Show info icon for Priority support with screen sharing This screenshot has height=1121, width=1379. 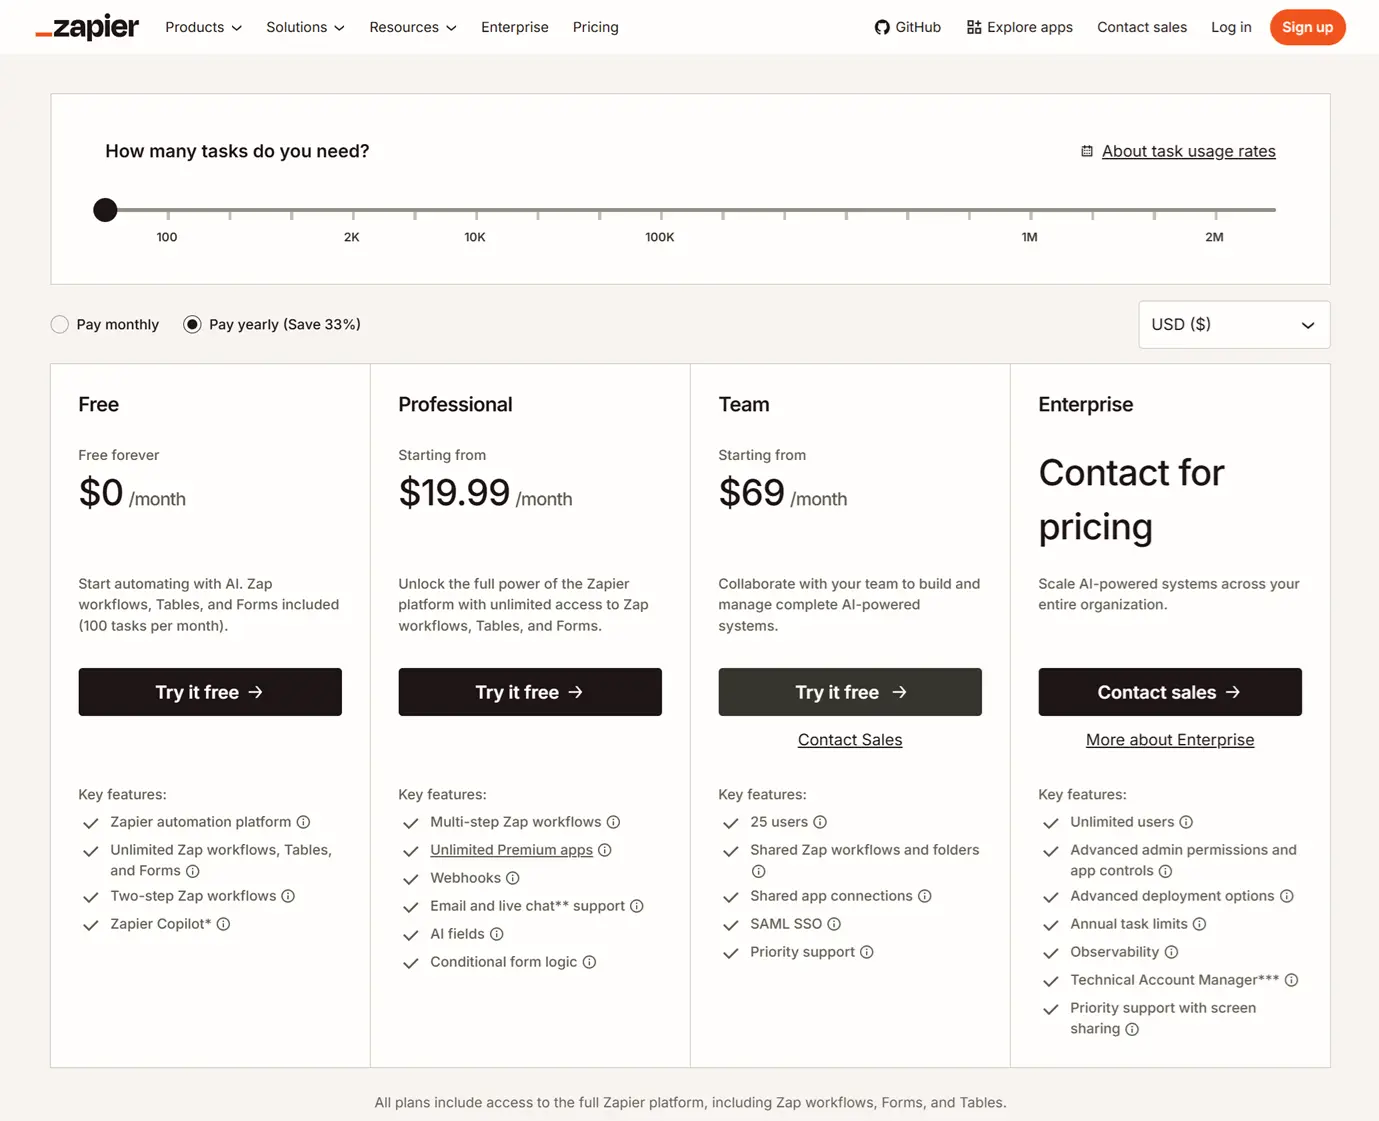pos(1132,1029)
